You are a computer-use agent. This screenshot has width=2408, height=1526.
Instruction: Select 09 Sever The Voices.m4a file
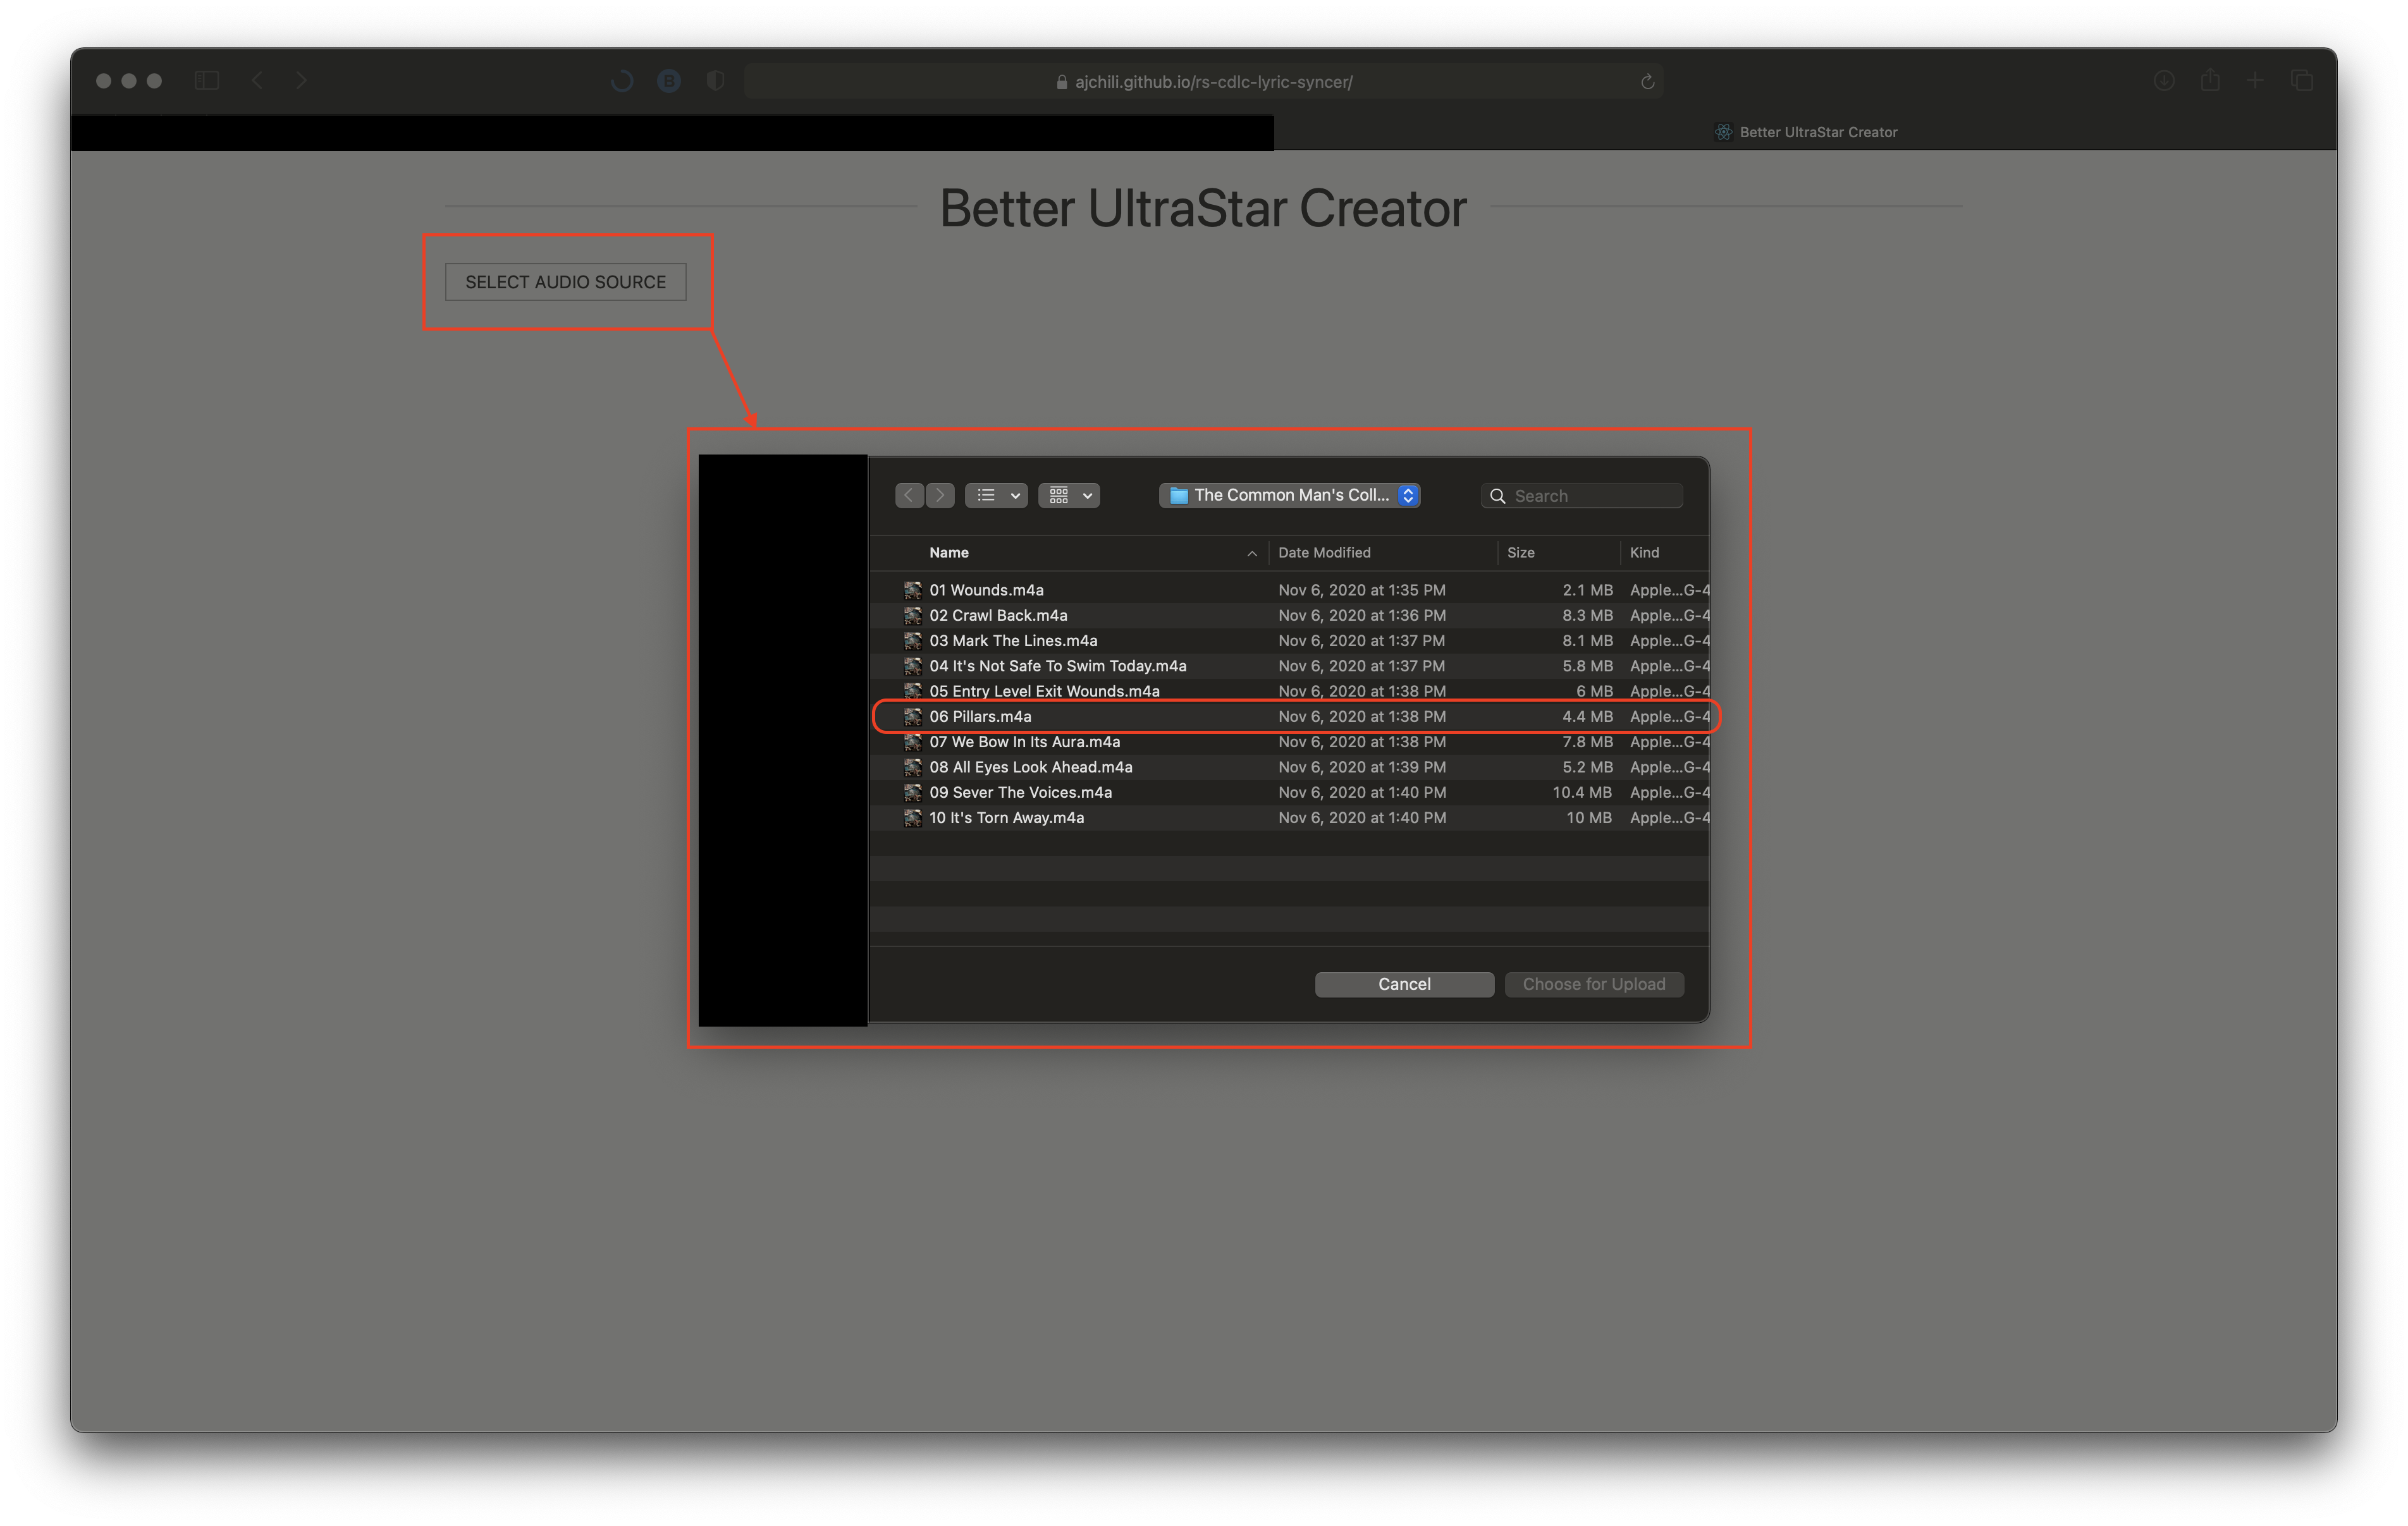click(x=1020, y=793)
